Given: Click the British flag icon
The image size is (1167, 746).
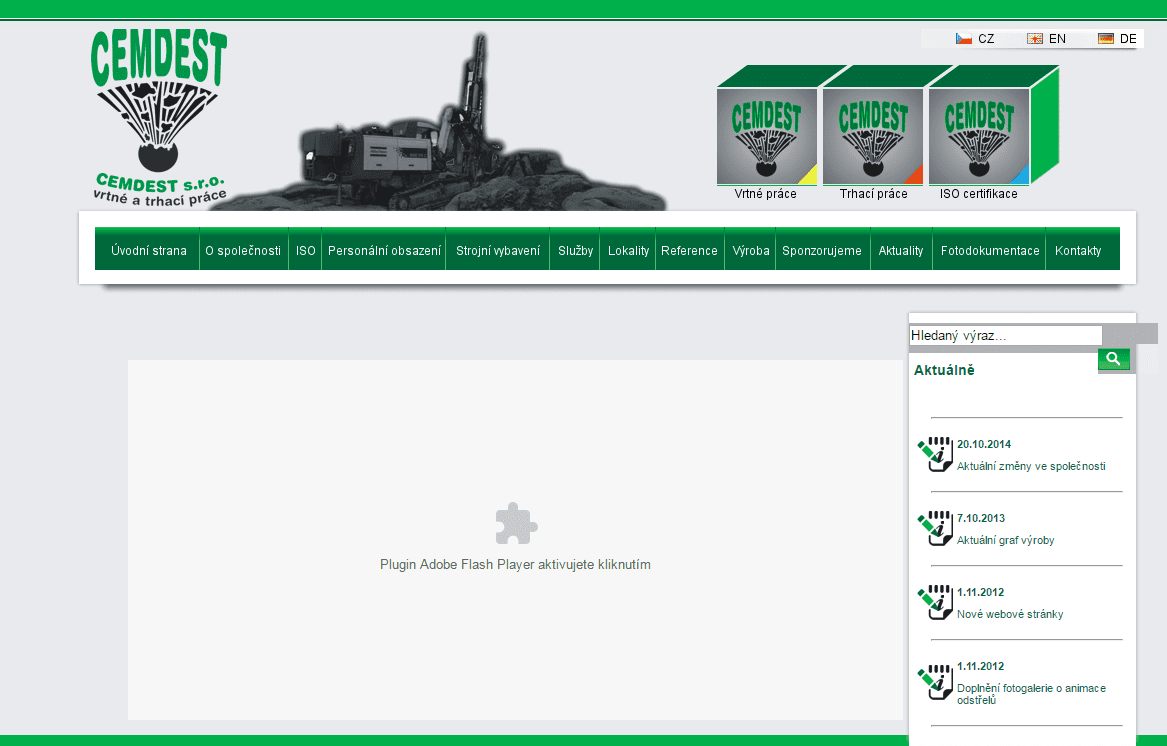Looking at the screenshot, I should coord(1035,39).
